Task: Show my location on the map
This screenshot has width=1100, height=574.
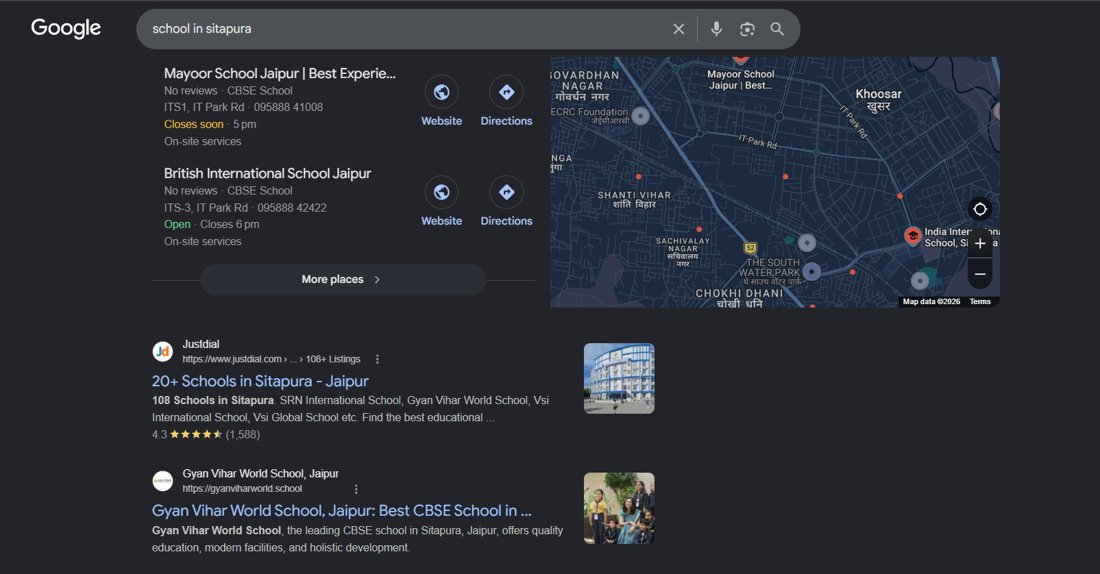Action: (980, 209)
